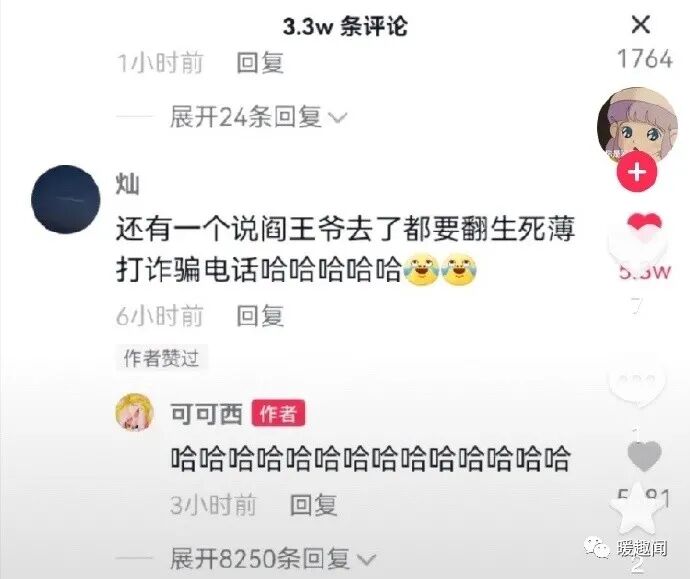Tap the star favorite icon
This screenshot has width=690, height=579.
(x=637, y=510)
